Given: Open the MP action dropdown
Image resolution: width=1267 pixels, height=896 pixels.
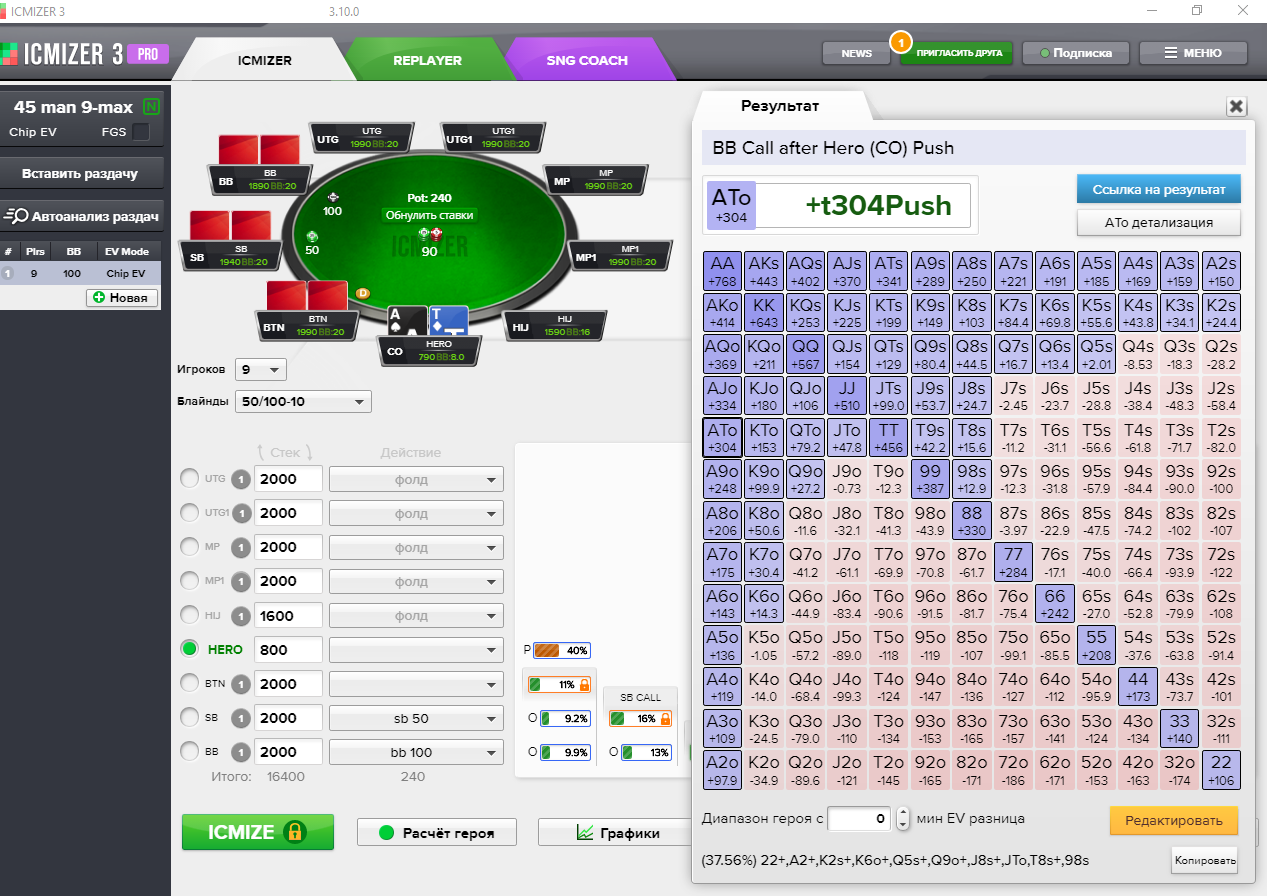Looking at the screenshot, I should tap(416, 547).
